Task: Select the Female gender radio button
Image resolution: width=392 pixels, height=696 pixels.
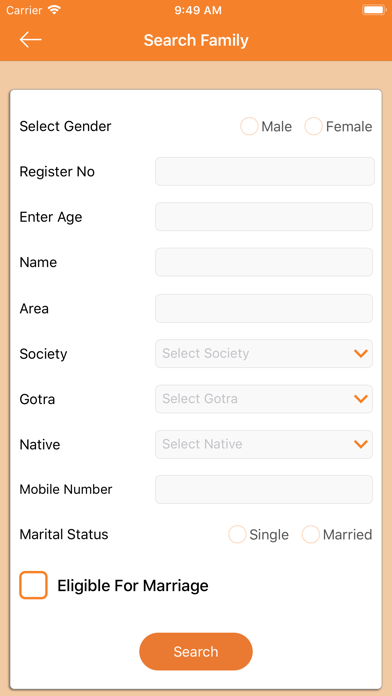Action: pyautogui.click(x=313, y=127)
